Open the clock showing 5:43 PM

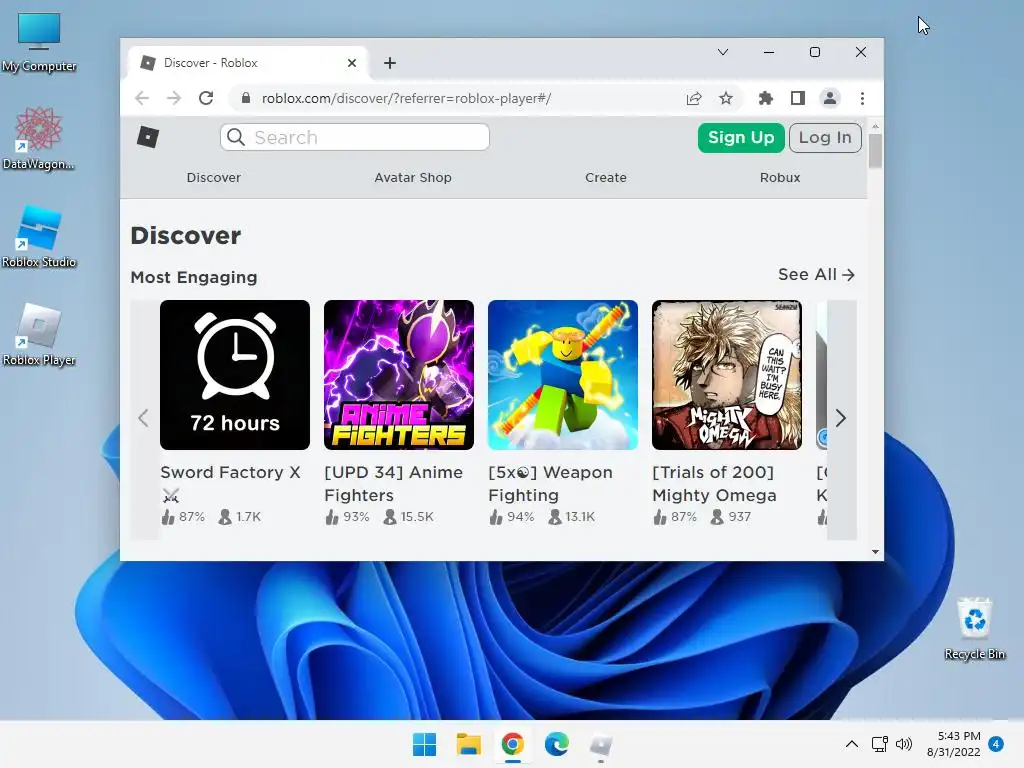(x=953, y=744)
